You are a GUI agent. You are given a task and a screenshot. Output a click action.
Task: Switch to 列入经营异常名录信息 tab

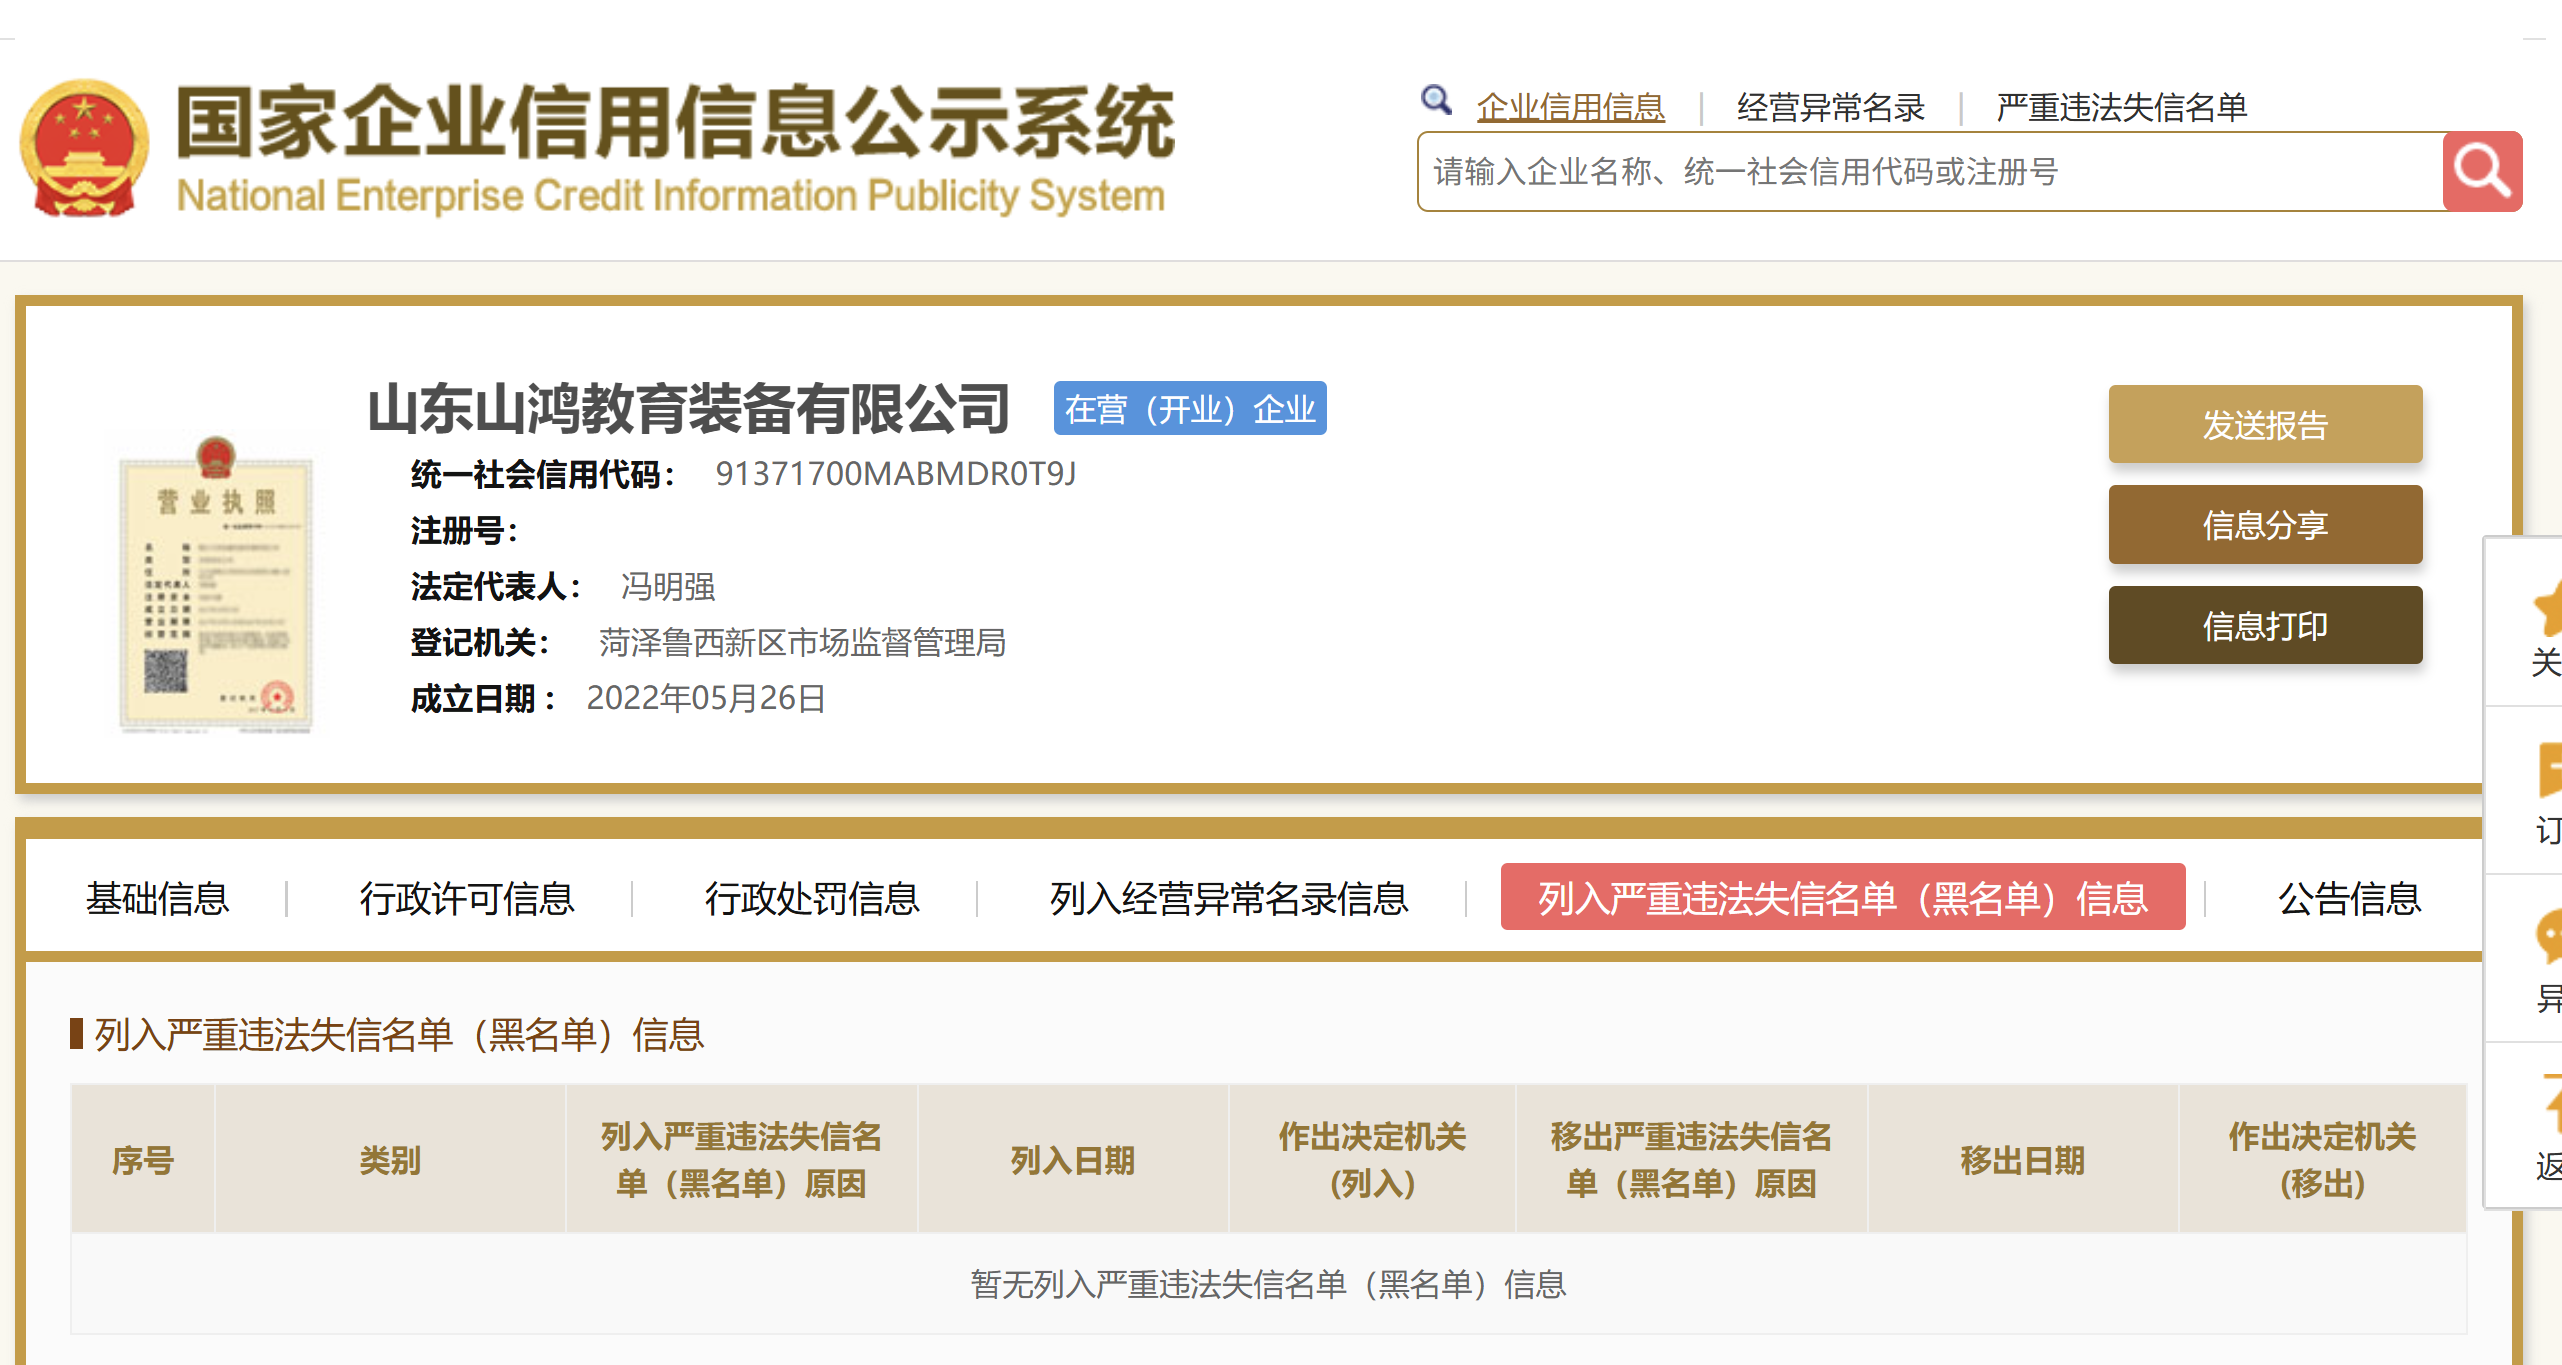[1228, 898]
